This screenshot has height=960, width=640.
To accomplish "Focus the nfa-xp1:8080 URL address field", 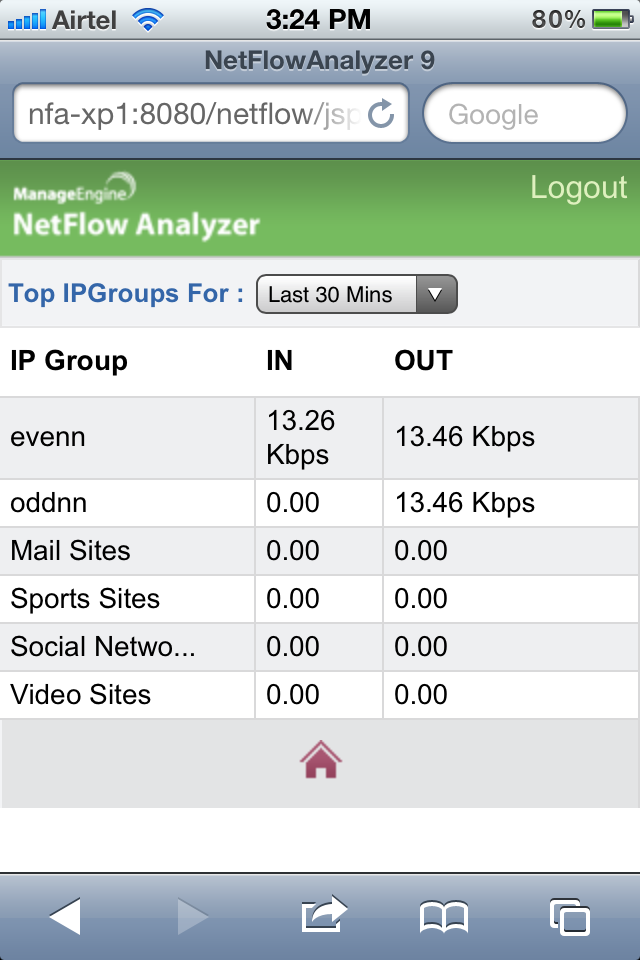I will click(x=211, y=114).
